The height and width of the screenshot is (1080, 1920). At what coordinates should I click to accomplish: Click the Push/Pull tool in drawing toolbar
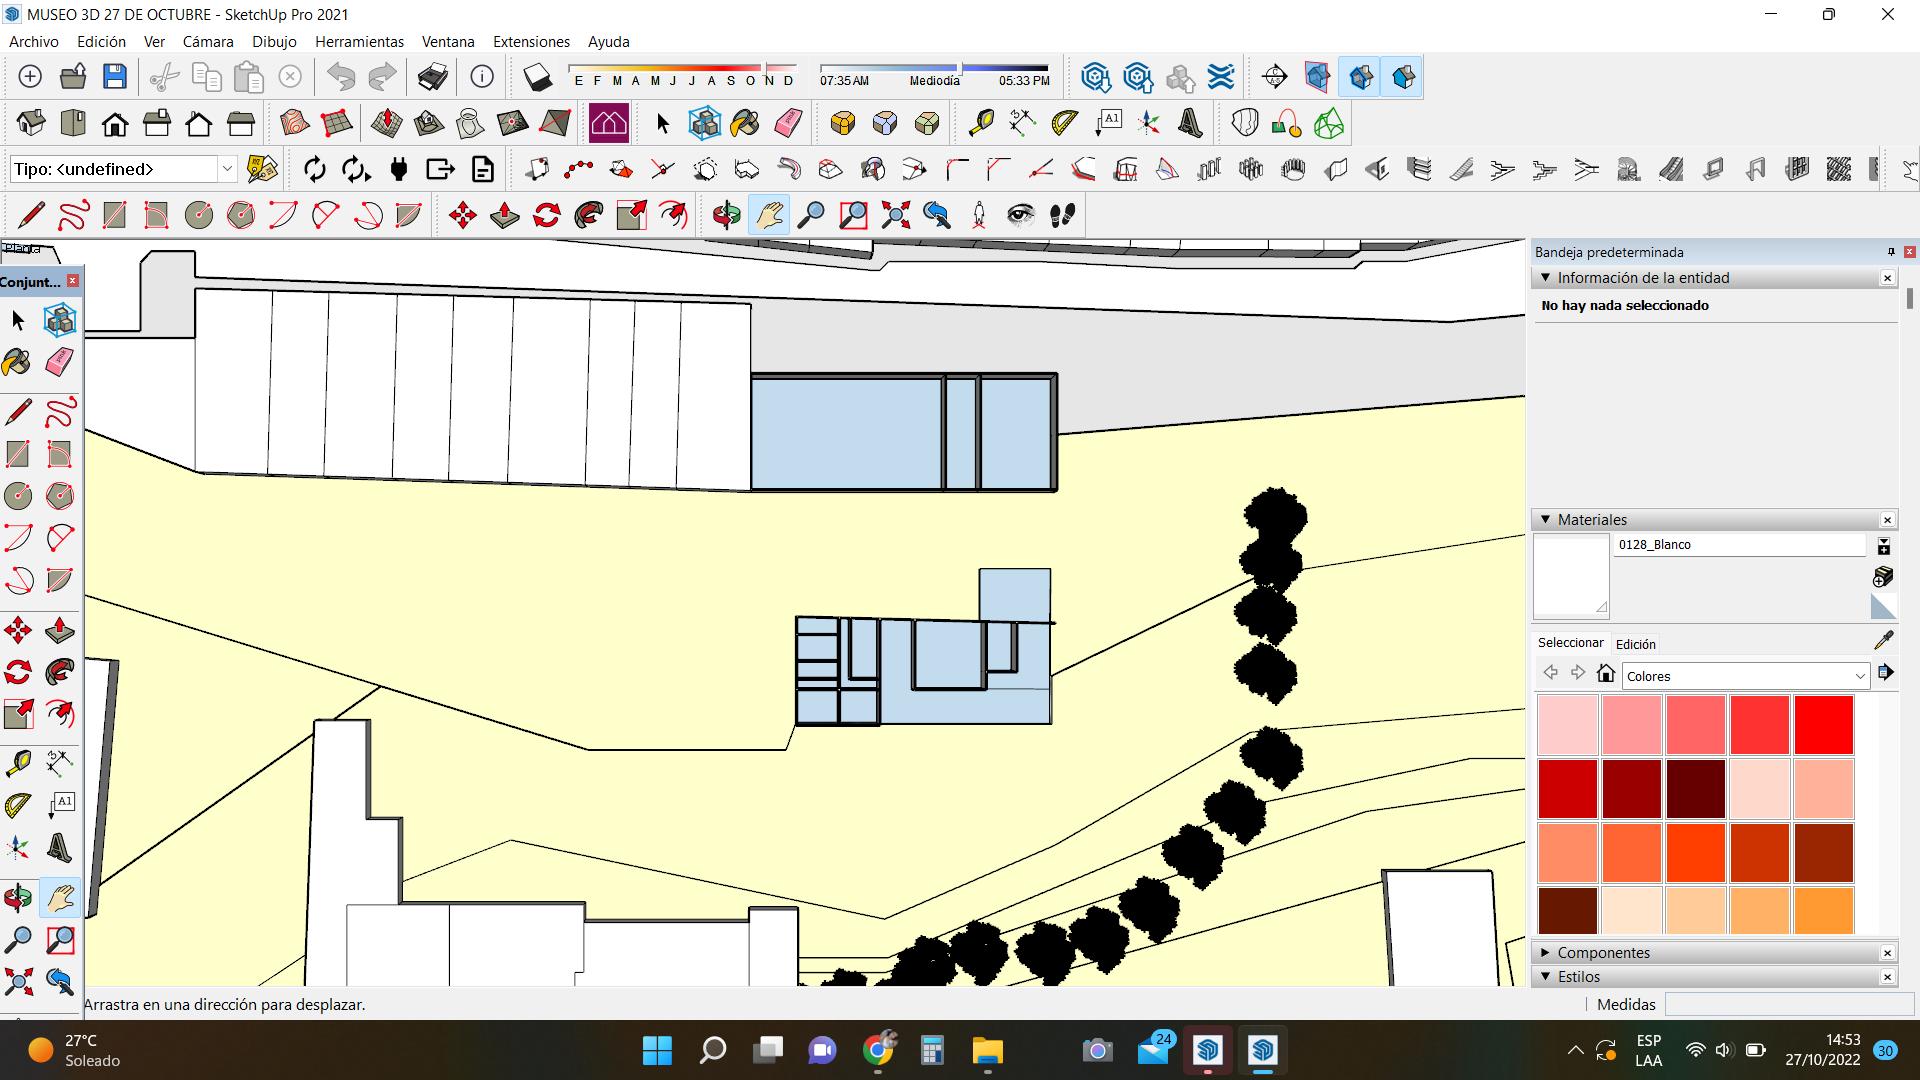click(504, 215)
